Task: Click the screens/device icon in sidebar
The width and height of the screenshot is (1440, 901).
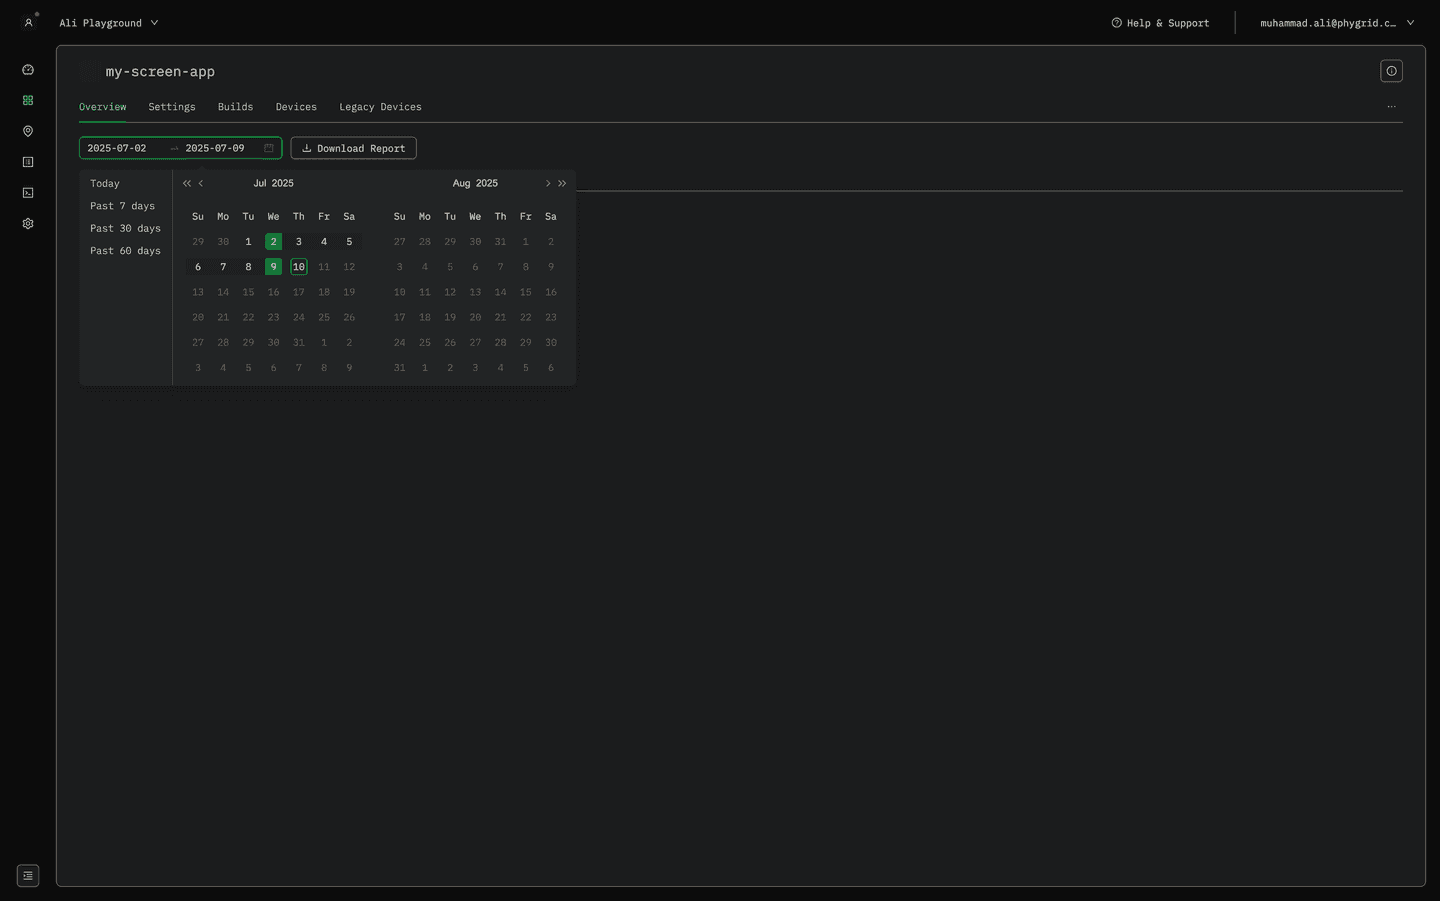Action: pyautogui.click(x=27, y=161)
